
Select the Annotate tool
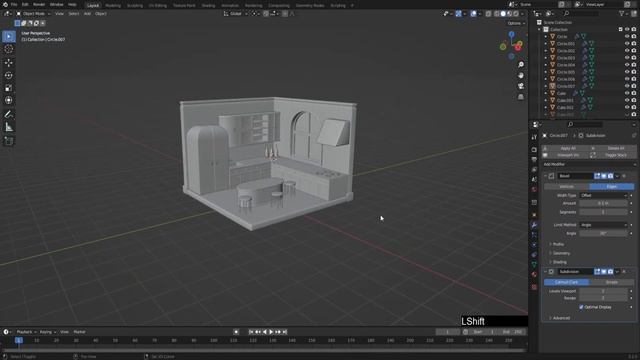pyautogui.click(x=9, y=114)
